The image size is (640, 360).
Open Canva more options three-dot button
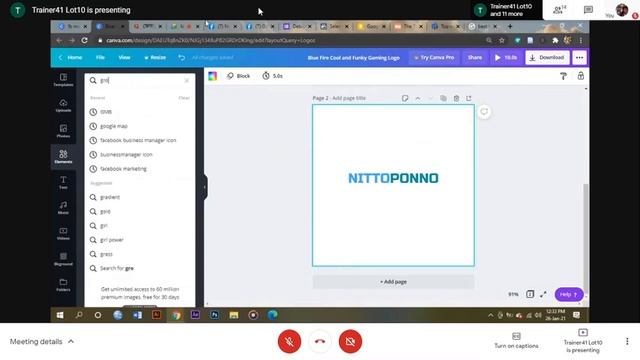[579, 58]
